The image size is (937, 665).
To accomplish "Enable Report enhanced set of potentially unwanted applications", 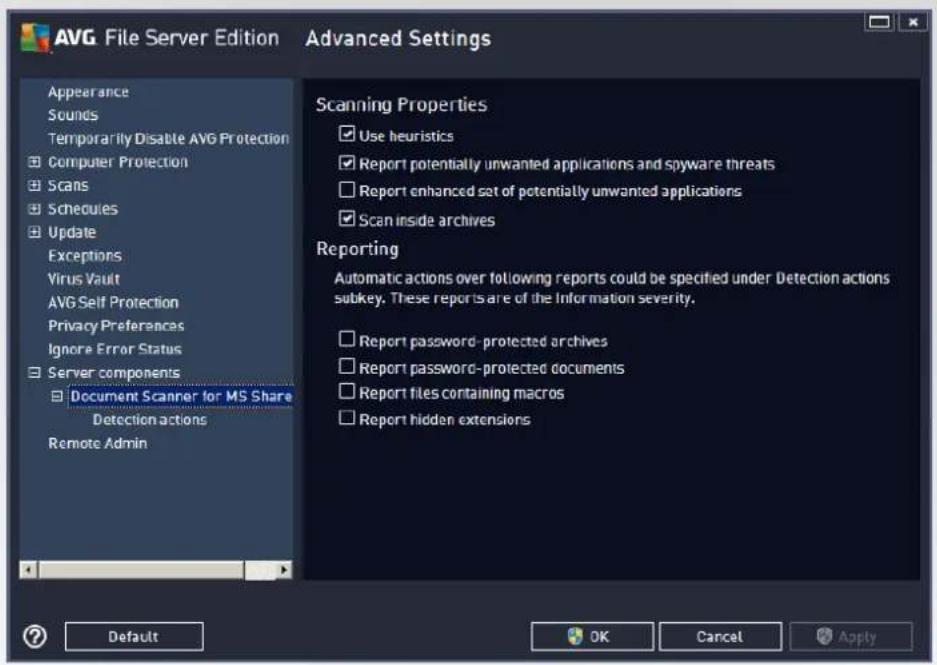I will tap(347, 190).
